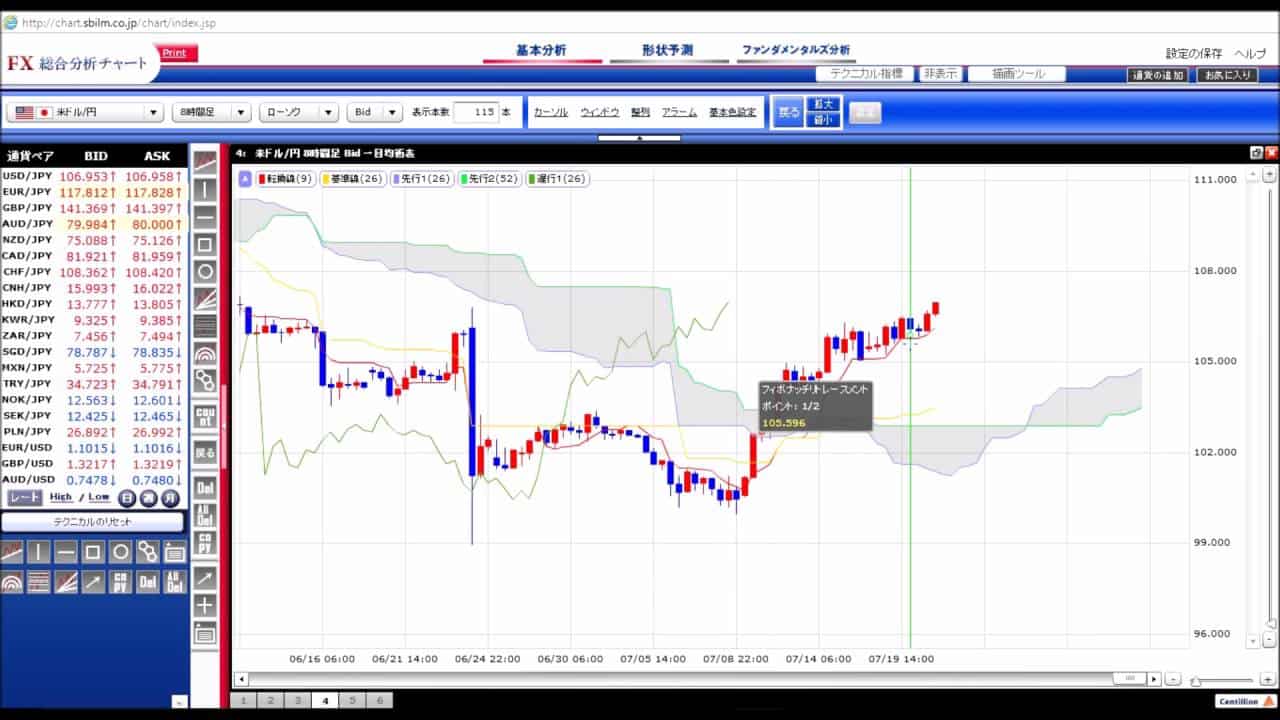
Task: Toggle the 基準線(26) indicator legend
Action: tap(352, 179)
